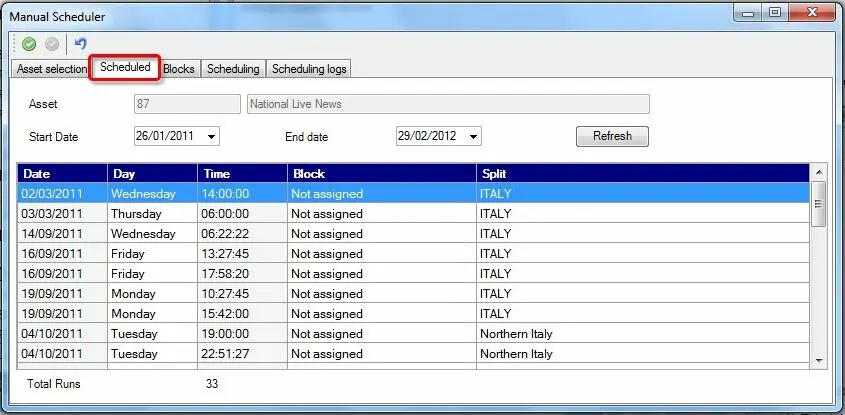Open the End date picker dropdown
This screenshot has width=845, height=415.
(x=474, y=137)
